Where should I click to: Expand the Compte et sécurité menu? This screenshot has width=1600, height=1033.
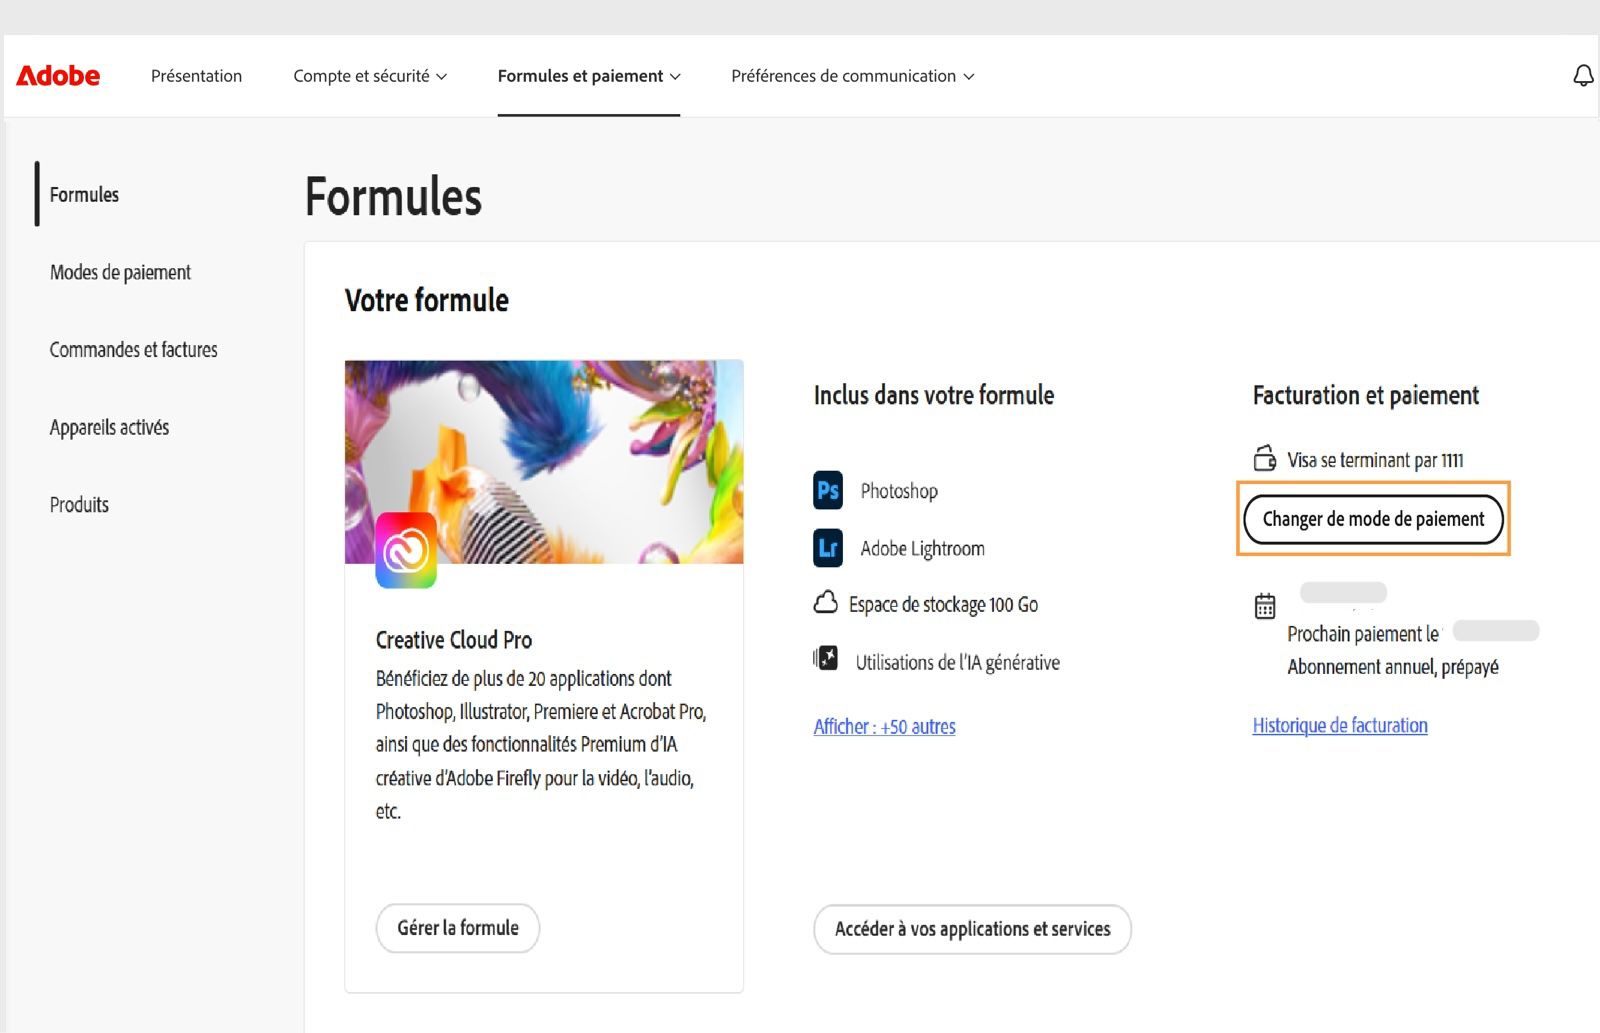[370, 76]
